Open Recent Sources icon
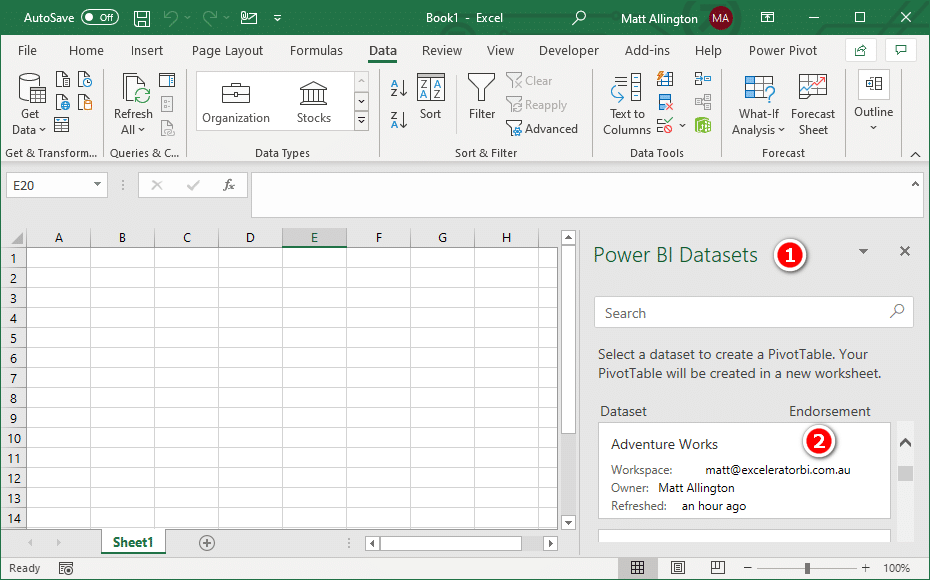The image size is (930, 580). coord(85,79)
